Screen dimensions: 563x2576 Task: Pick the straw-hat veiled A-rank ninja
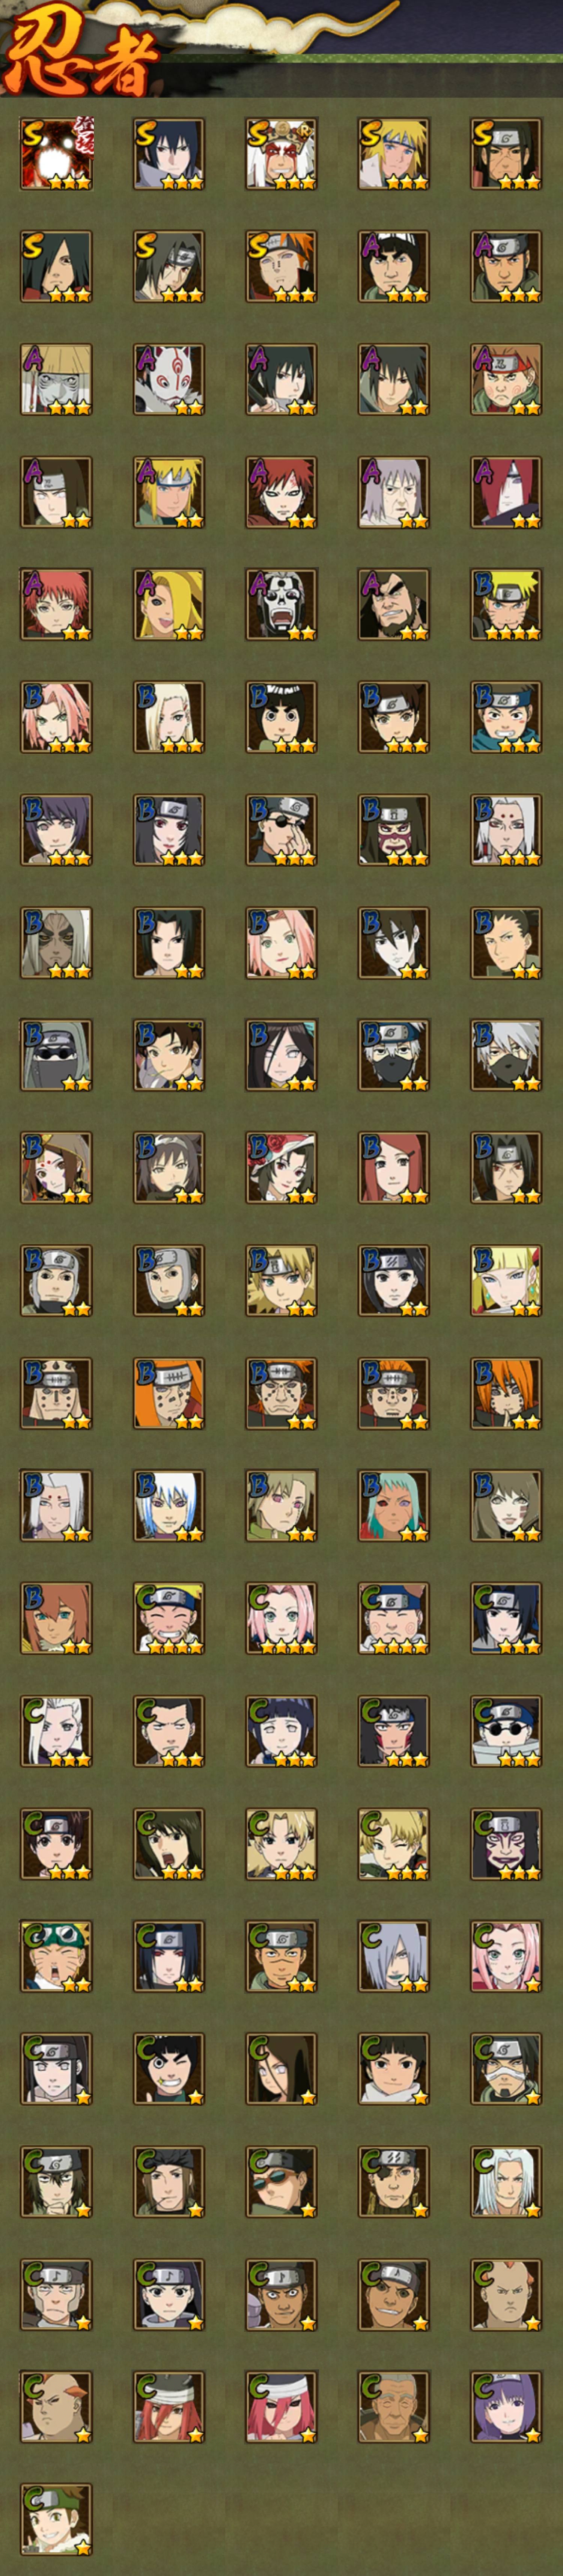[x=56, y=379]
